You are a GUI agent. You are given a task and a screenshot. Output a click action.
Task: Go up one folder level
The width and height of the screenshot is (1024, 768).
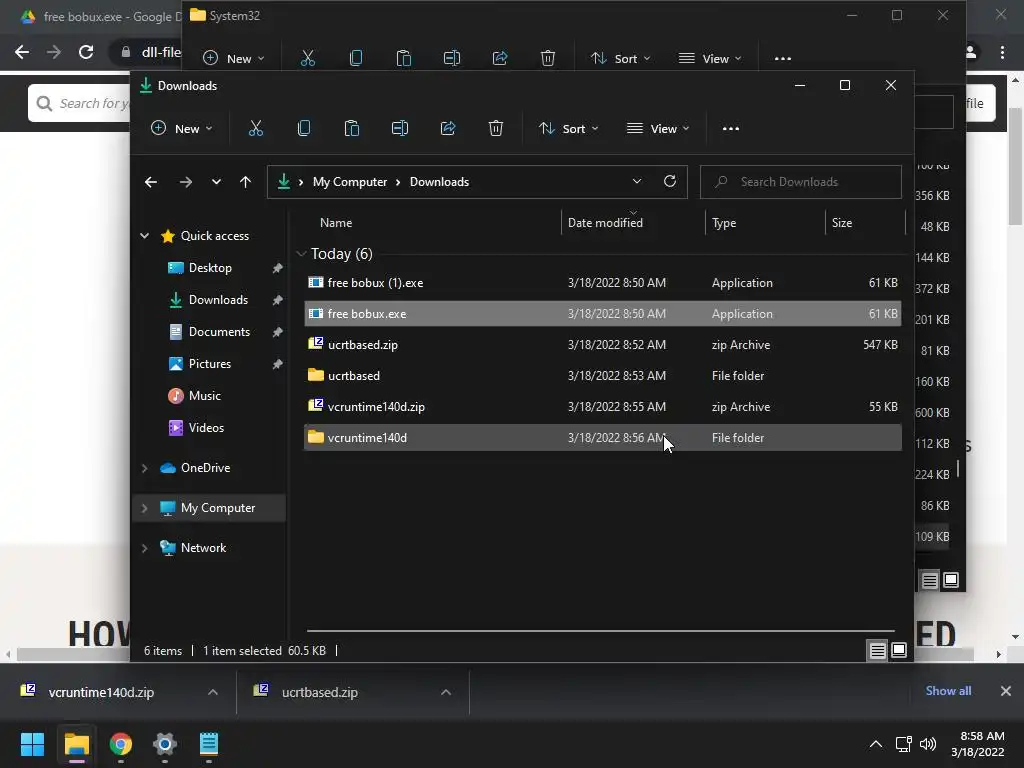point(245,182)
